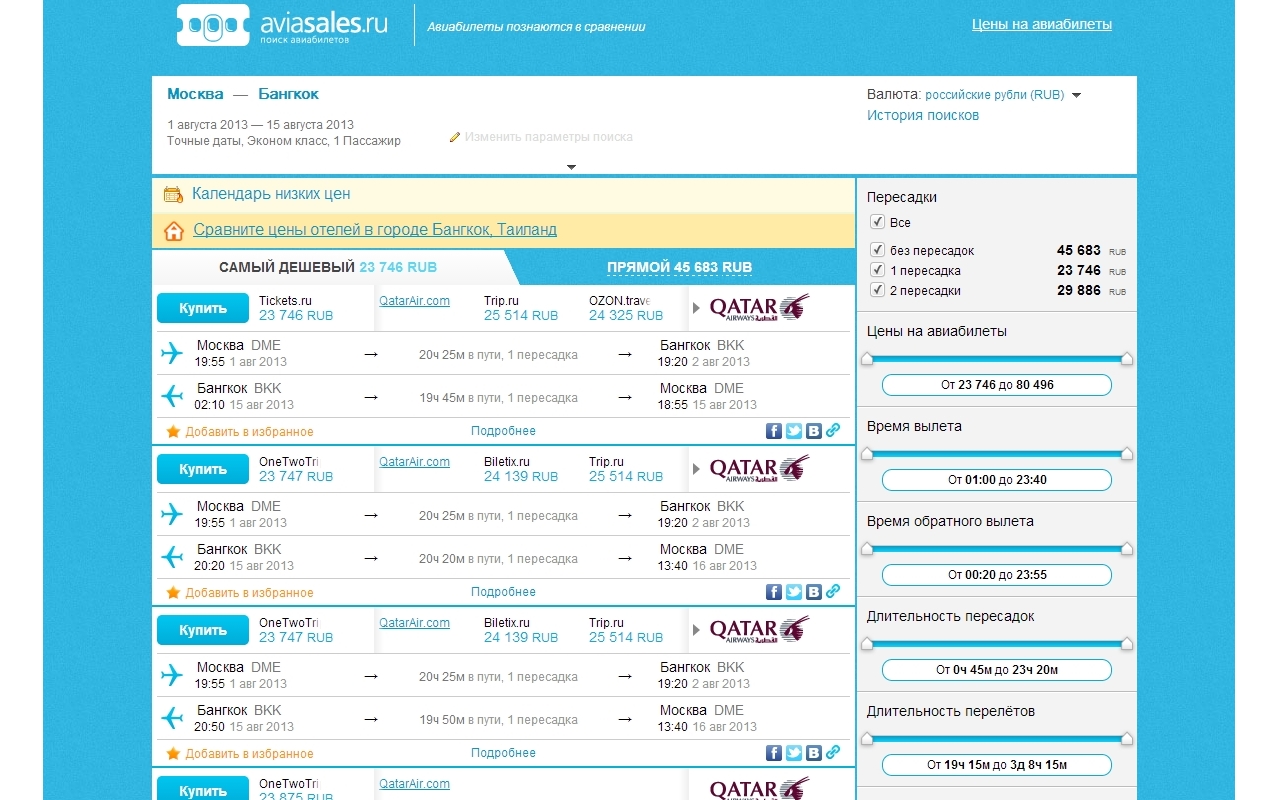
Task: Select Trip.ru 25 514 RUB offer on the Tickets.ru ticket
Action: [x=521, y=308]
